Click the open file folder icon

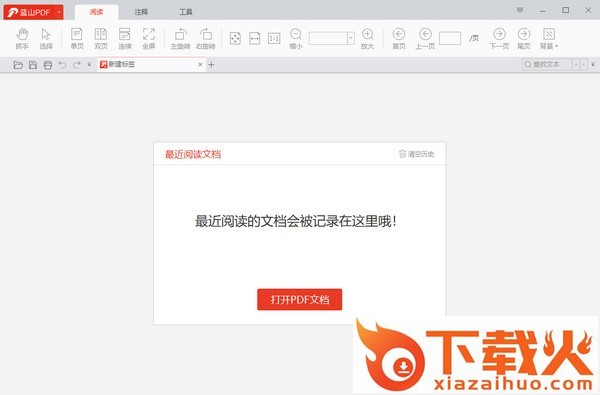click(x=18, y=65)
